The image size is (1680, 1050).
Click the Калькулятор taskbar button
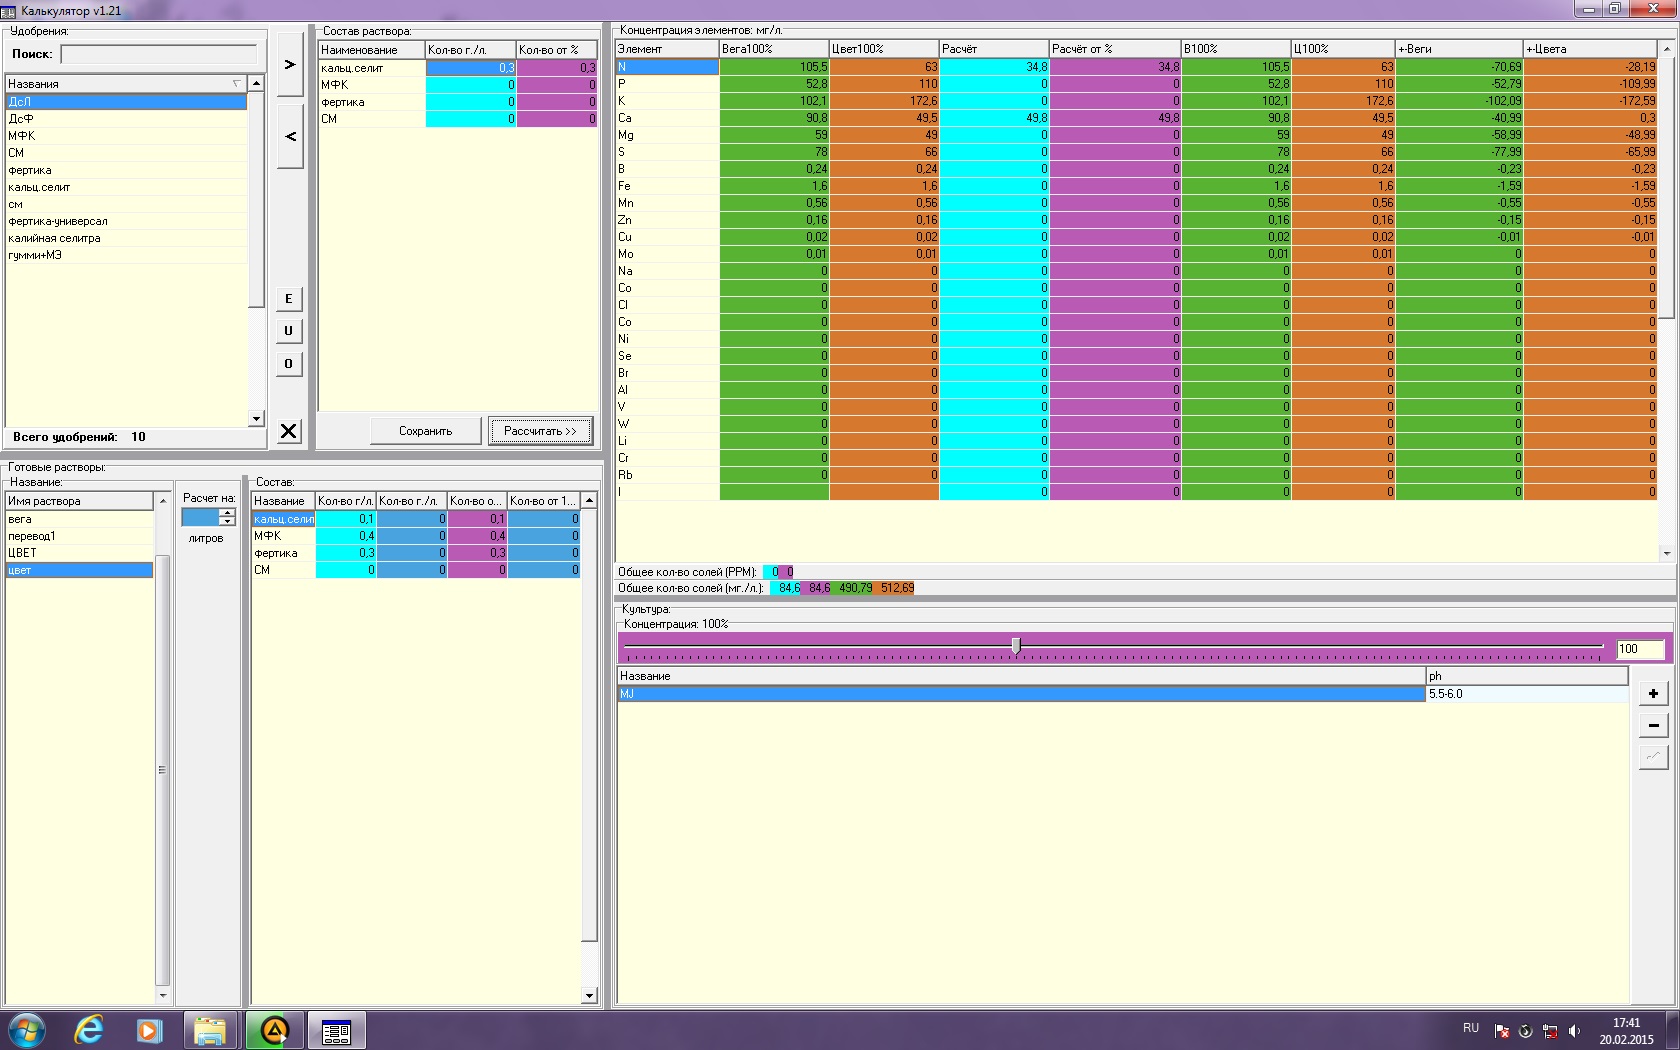pos(336,1030)
